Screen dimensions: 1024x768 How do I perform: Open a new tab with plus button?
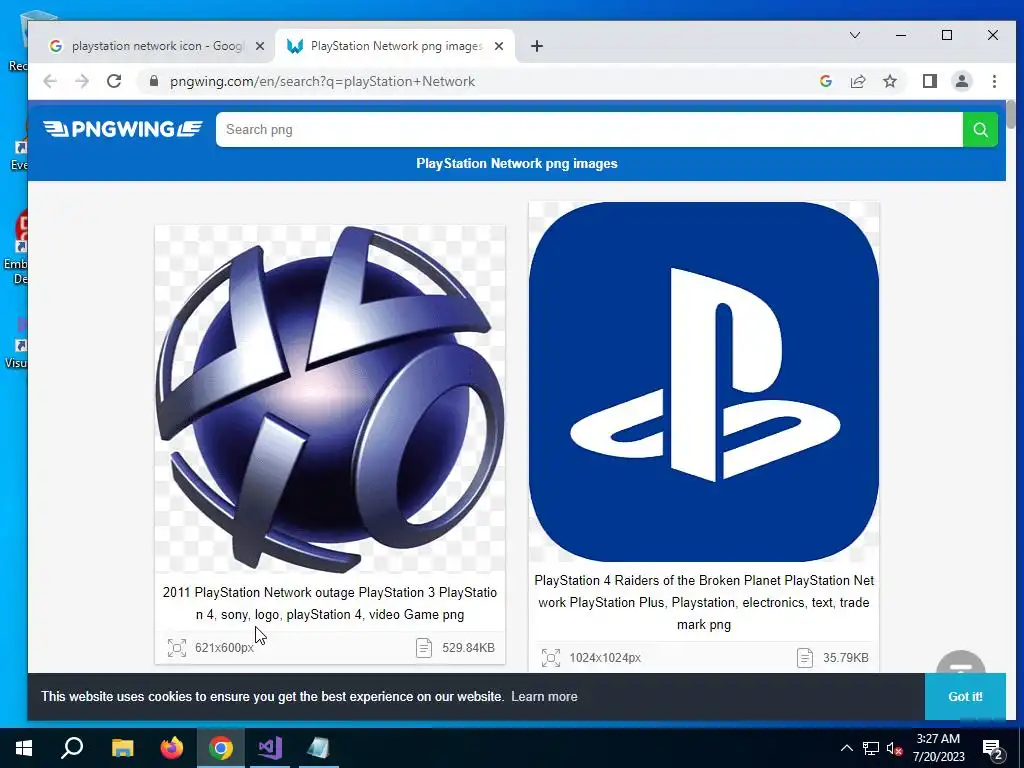537,46
